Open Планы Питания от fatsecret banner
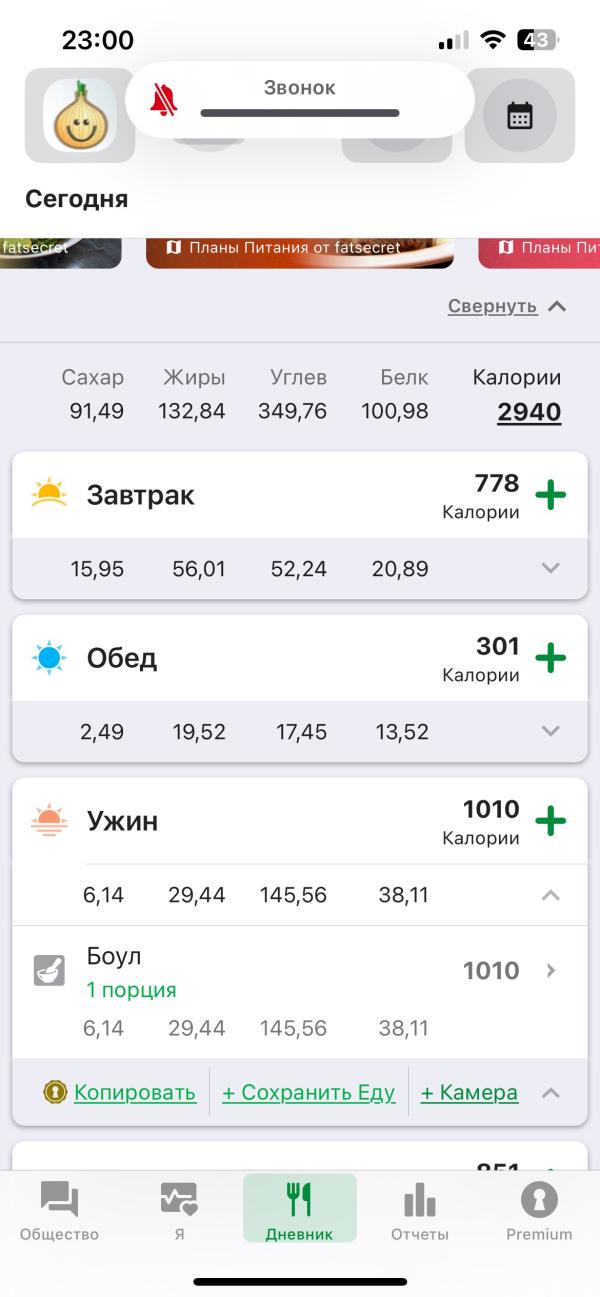Screen dimensions: 600x1297 pos(299,249)
